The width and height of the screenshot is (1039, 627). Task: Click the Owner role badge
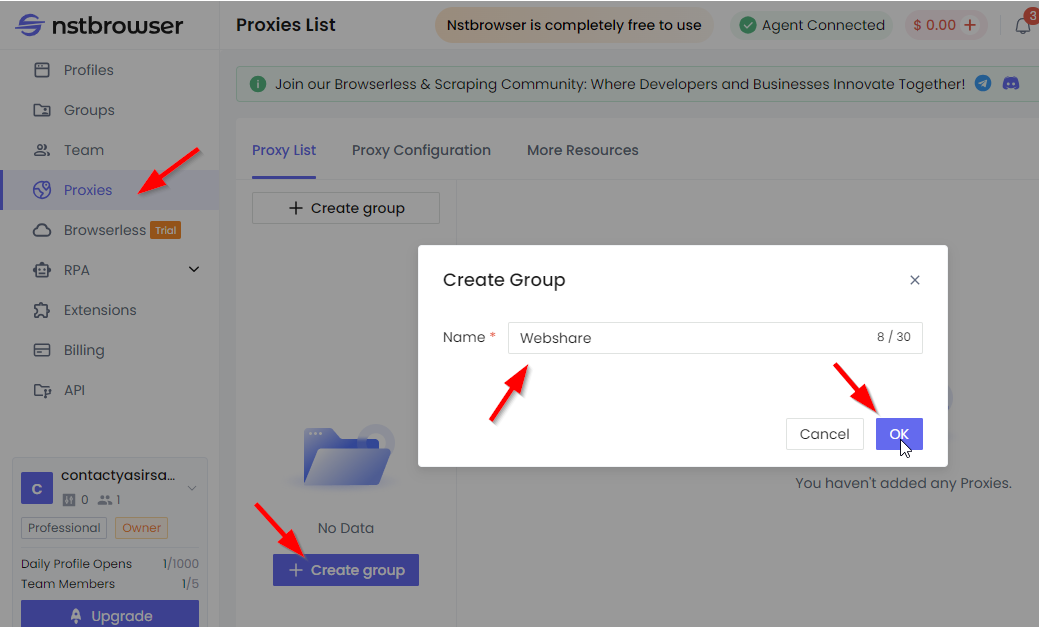[x=141, y=528]
